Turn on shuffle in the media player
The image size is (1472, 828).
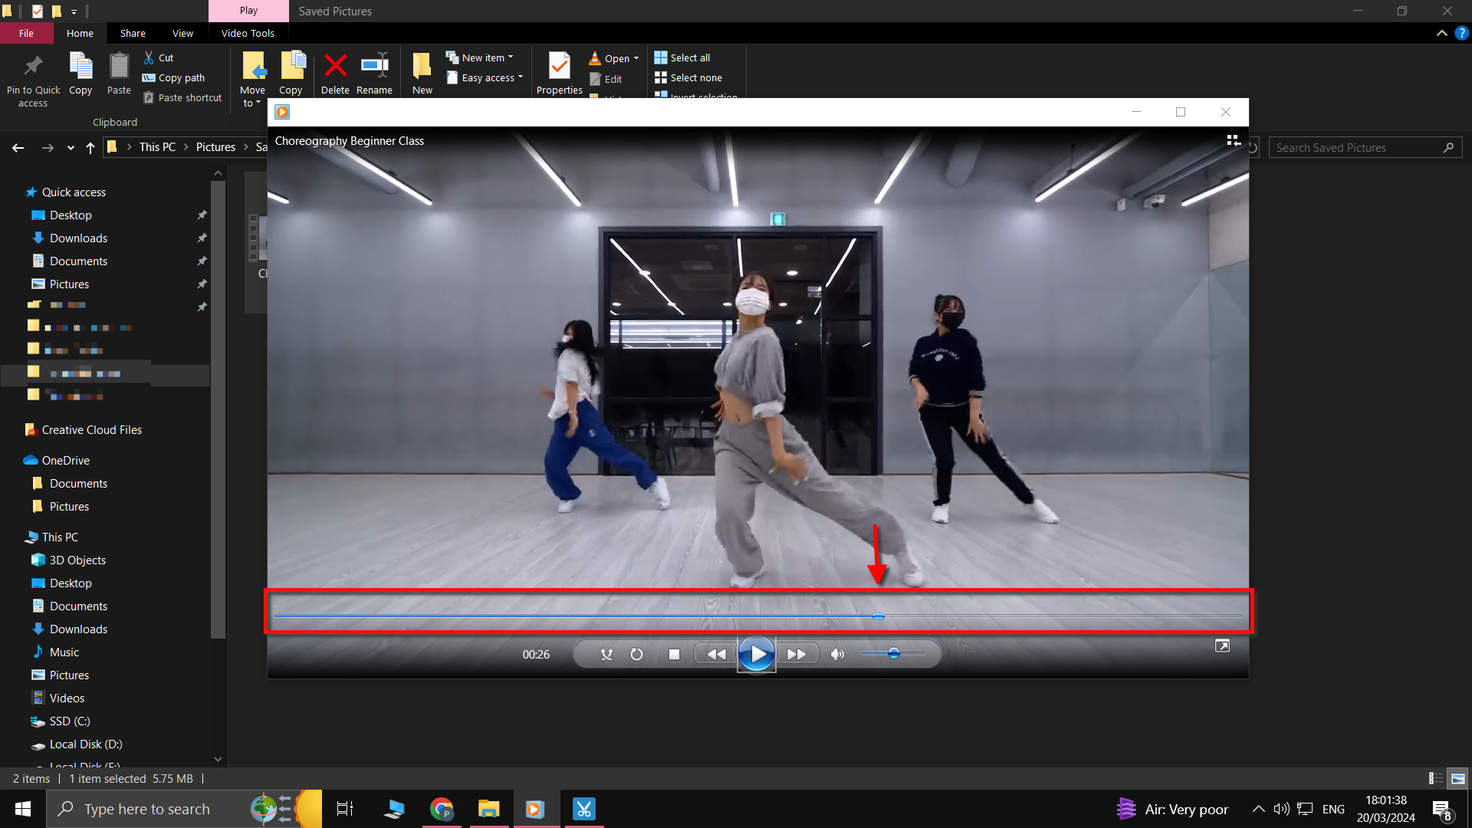point(606,654)
